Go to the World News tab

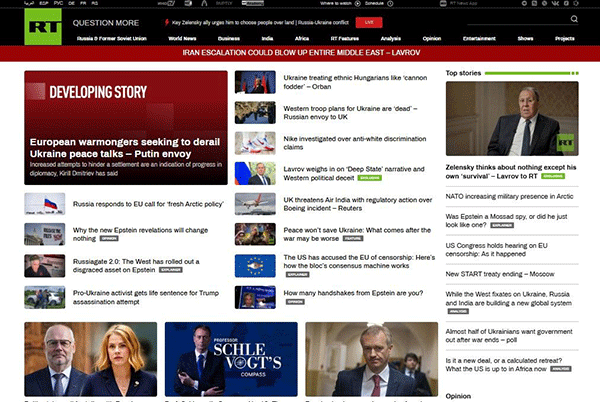[x=182, y=37]
